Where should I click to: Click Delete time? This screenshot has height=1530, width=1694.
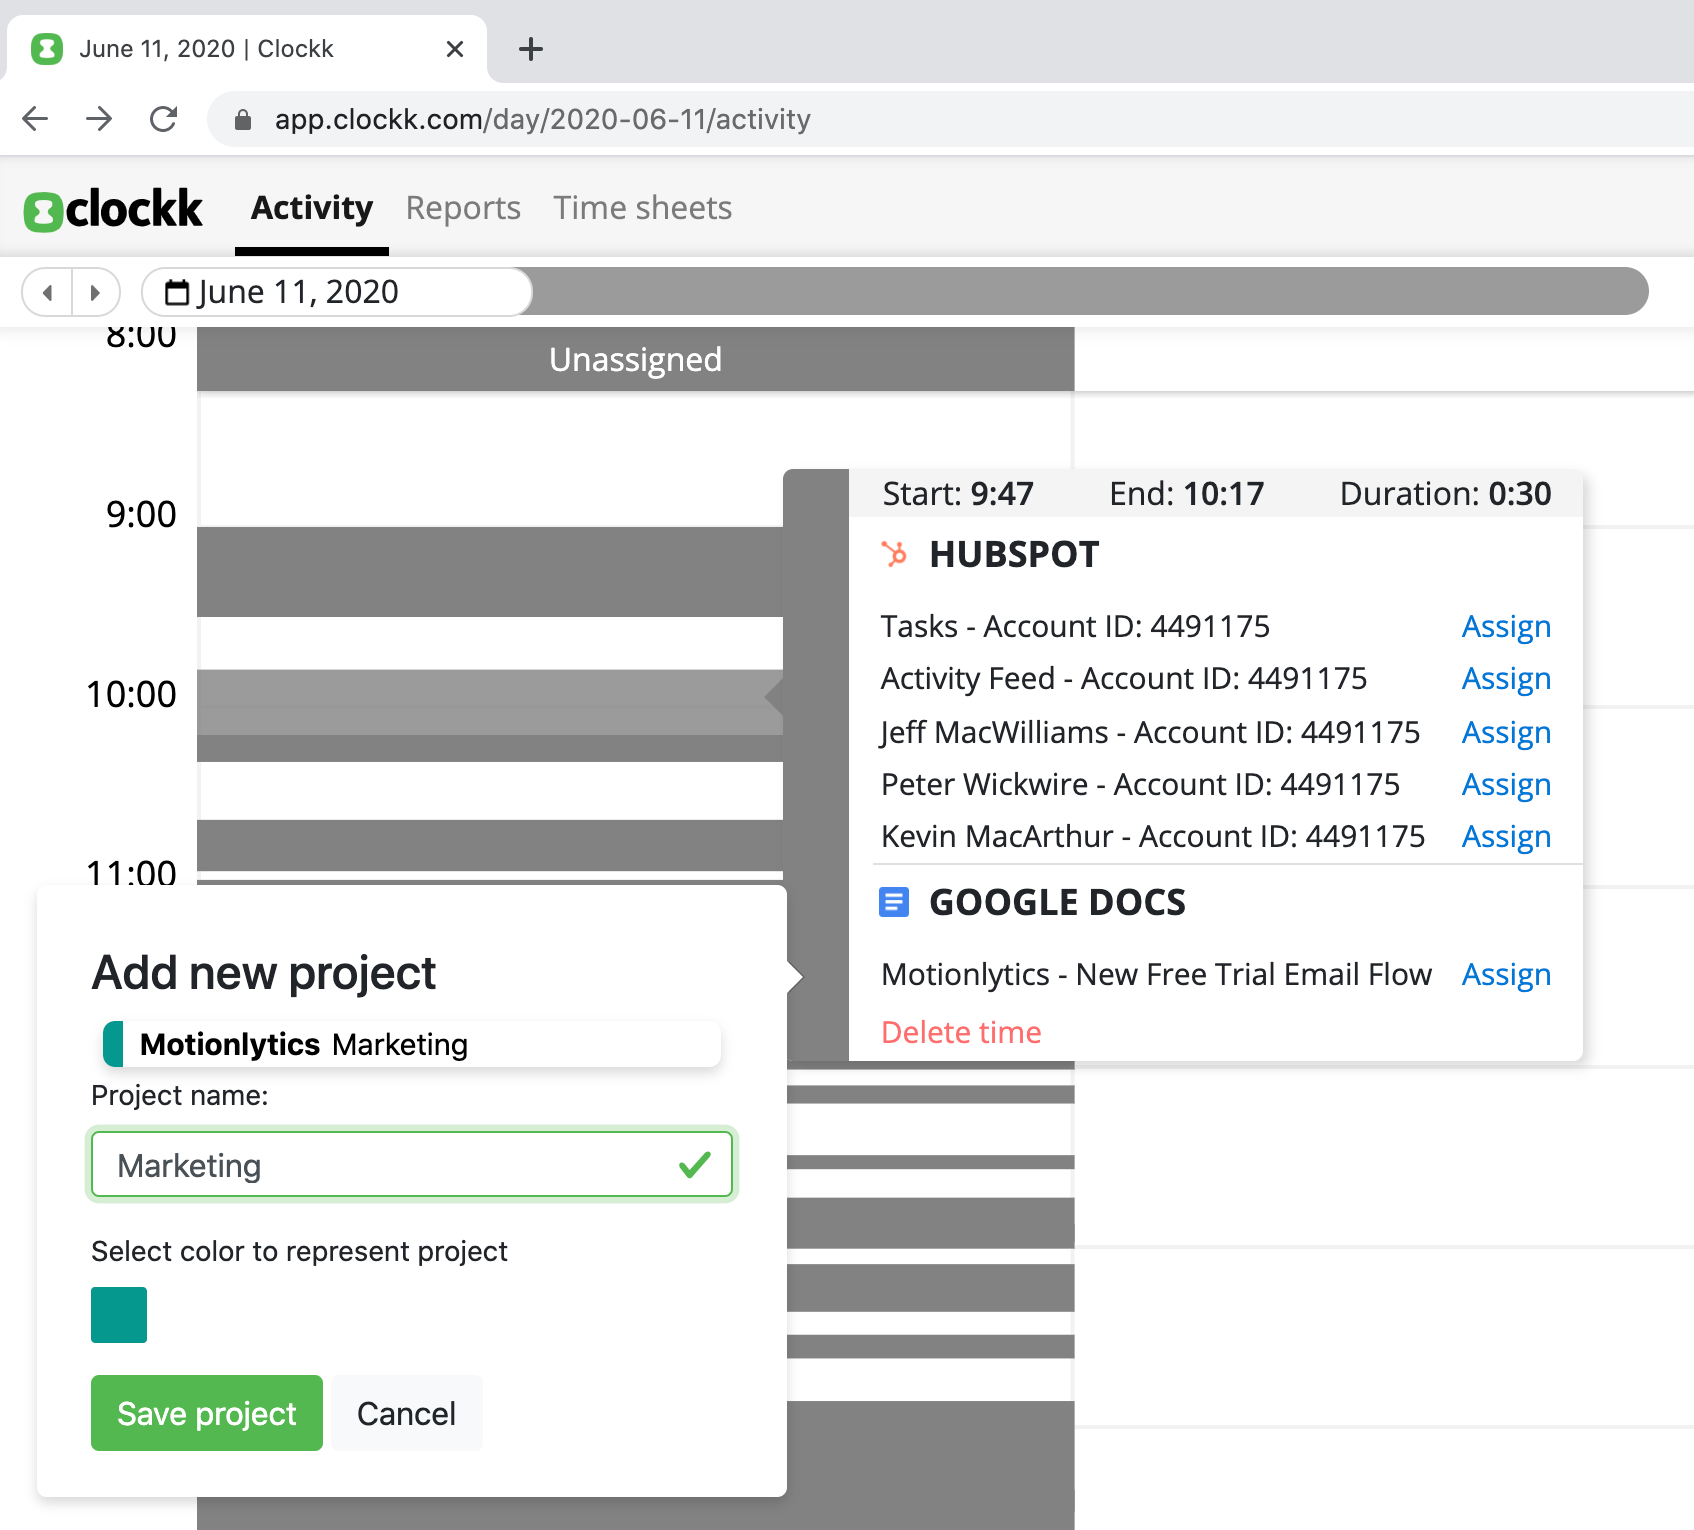(x=961, y=1032)
